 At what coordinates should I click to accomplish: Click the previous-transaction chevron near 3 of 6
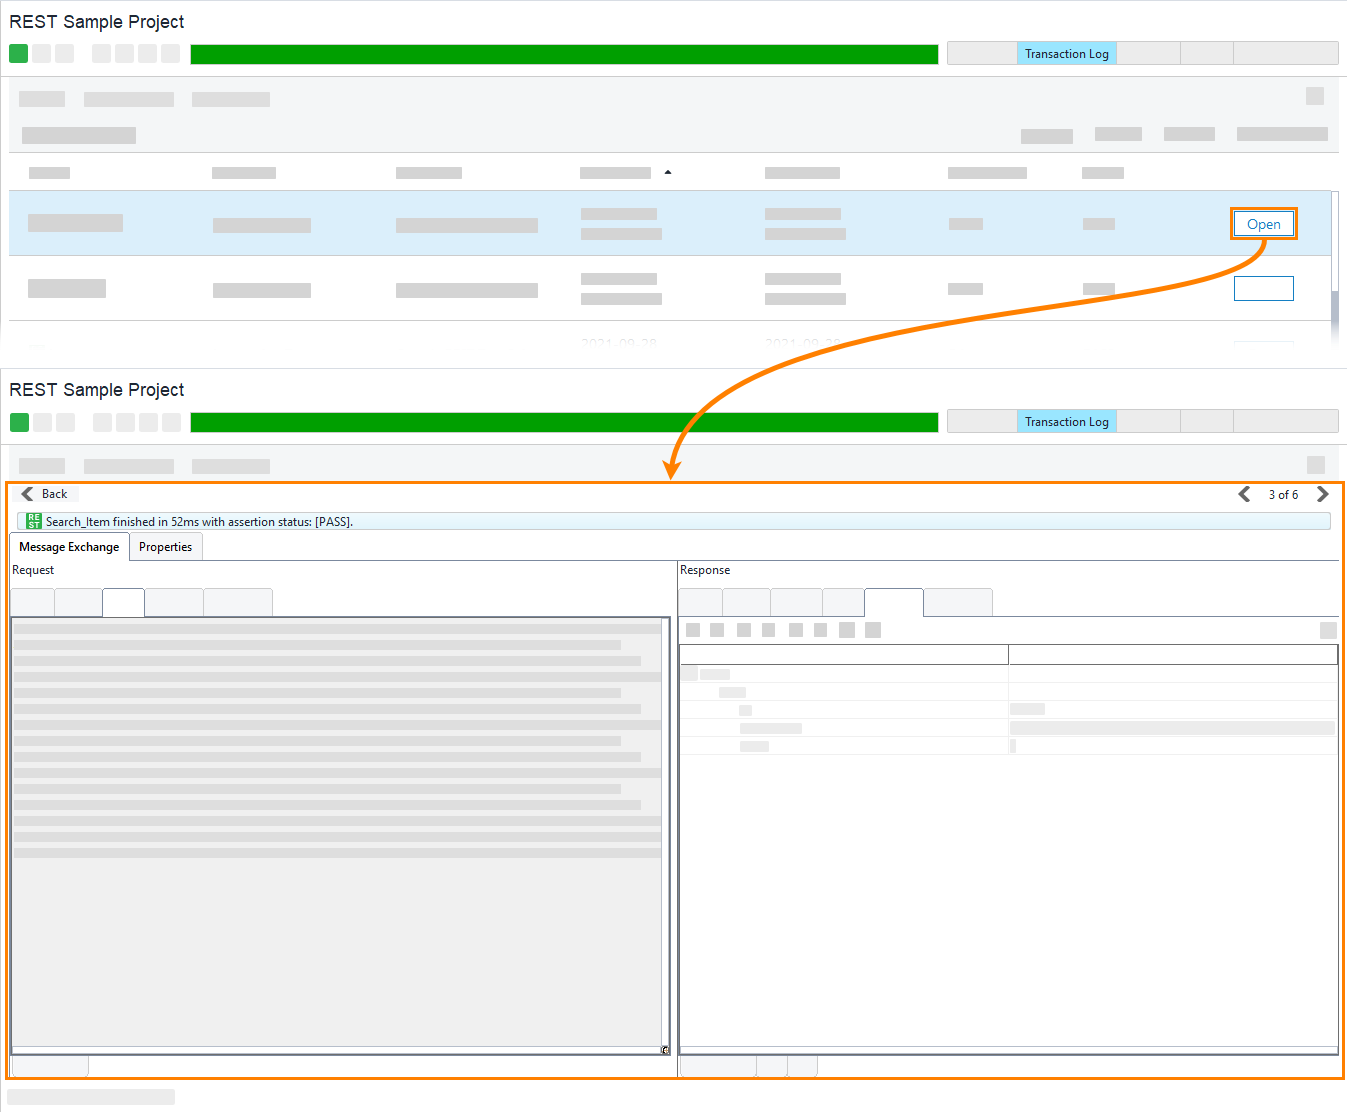coord(1244,493)
